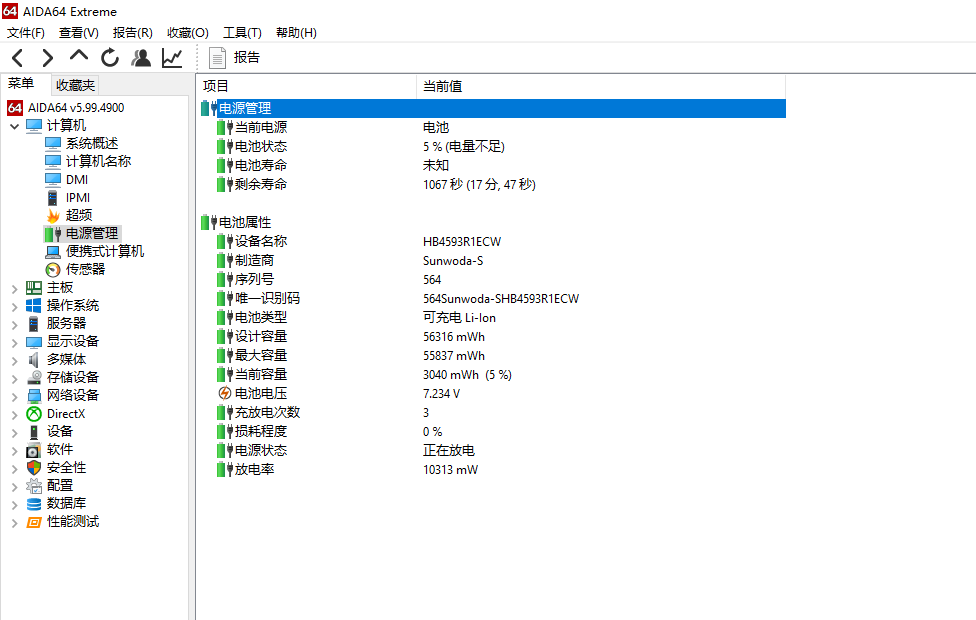Click the 显示设备 monitor icon
The height and width of the screenshot is (620, 976).
pyautogui.click(x=34, y=342)
